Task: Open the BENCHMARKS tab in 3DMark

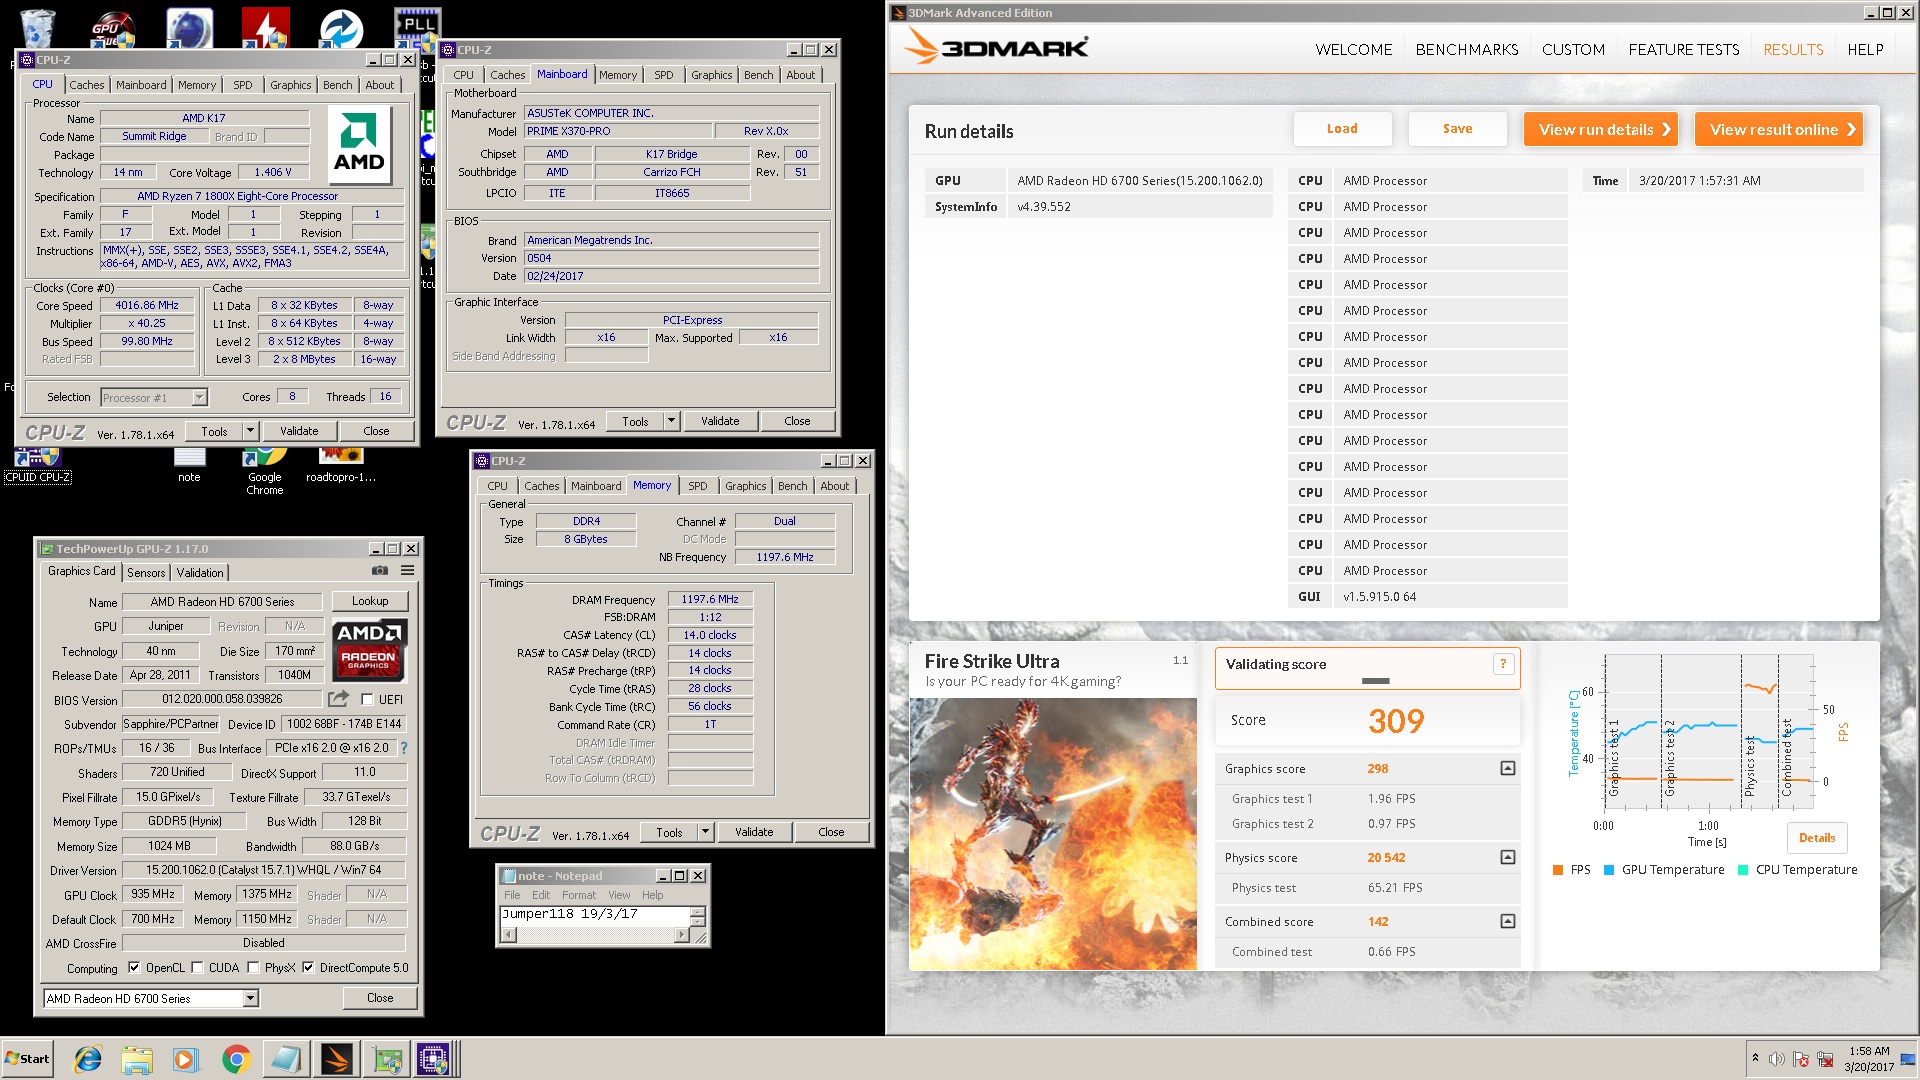Action: click(x=1466, y=49)
